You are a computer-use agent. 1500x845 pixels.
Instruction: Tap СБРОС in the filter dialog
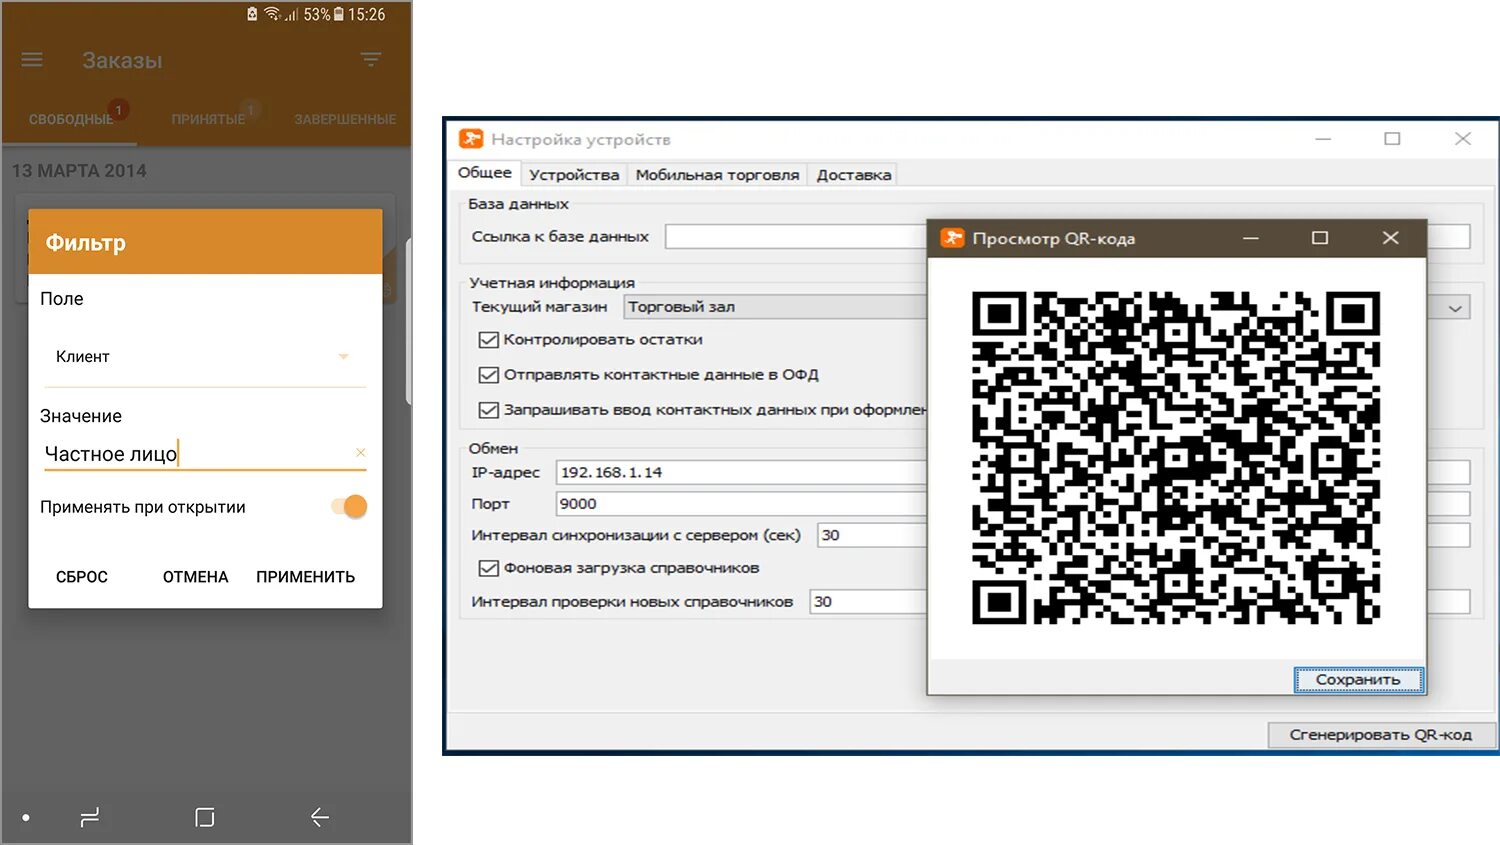82,577
